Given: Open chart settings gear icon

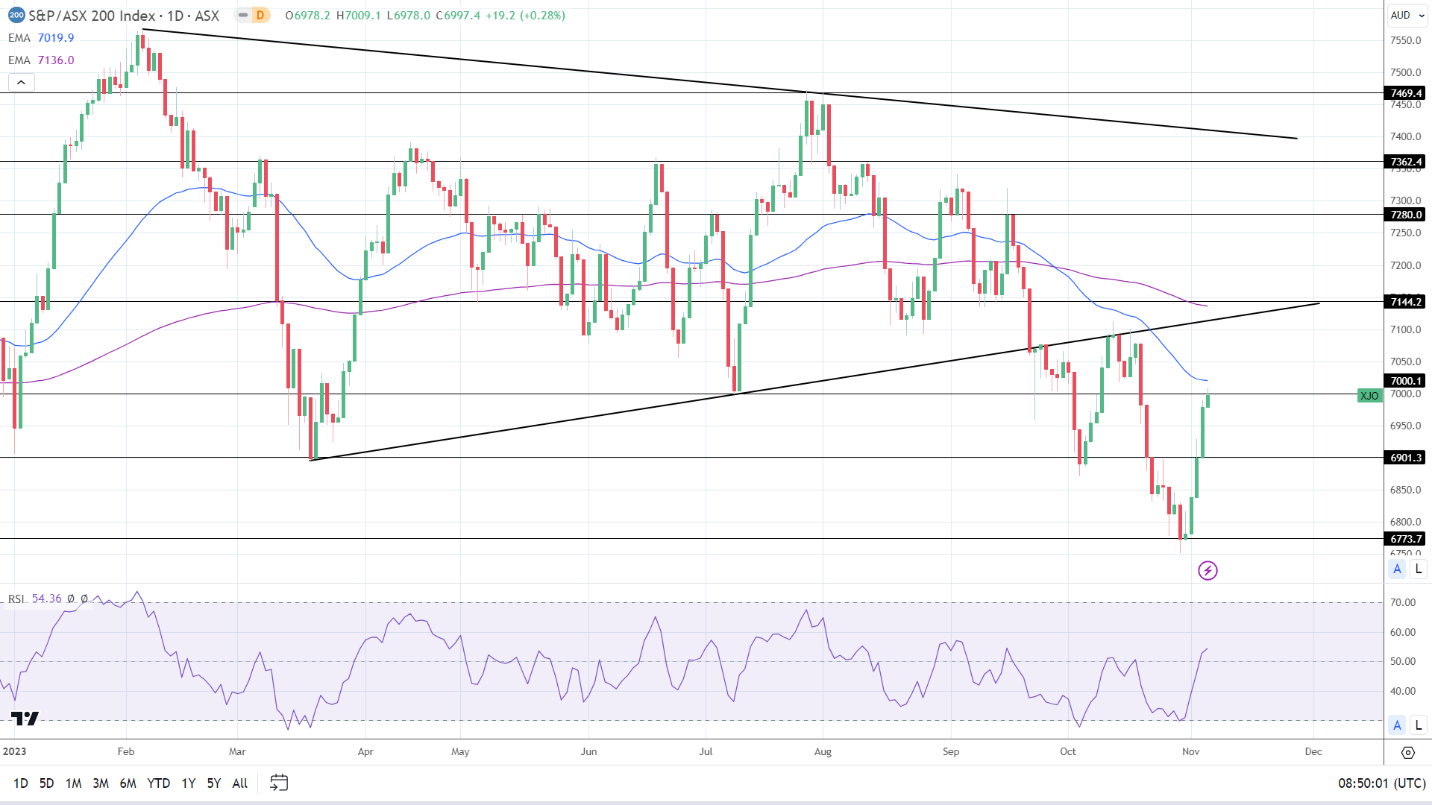Looking at the screenshot, I should click(1407, 753).
